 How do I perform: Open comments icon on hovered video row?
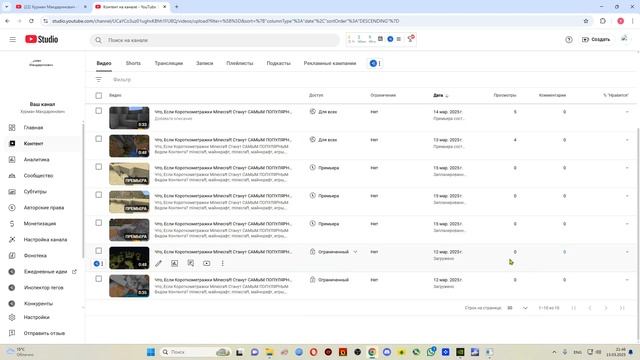[191, 263]
